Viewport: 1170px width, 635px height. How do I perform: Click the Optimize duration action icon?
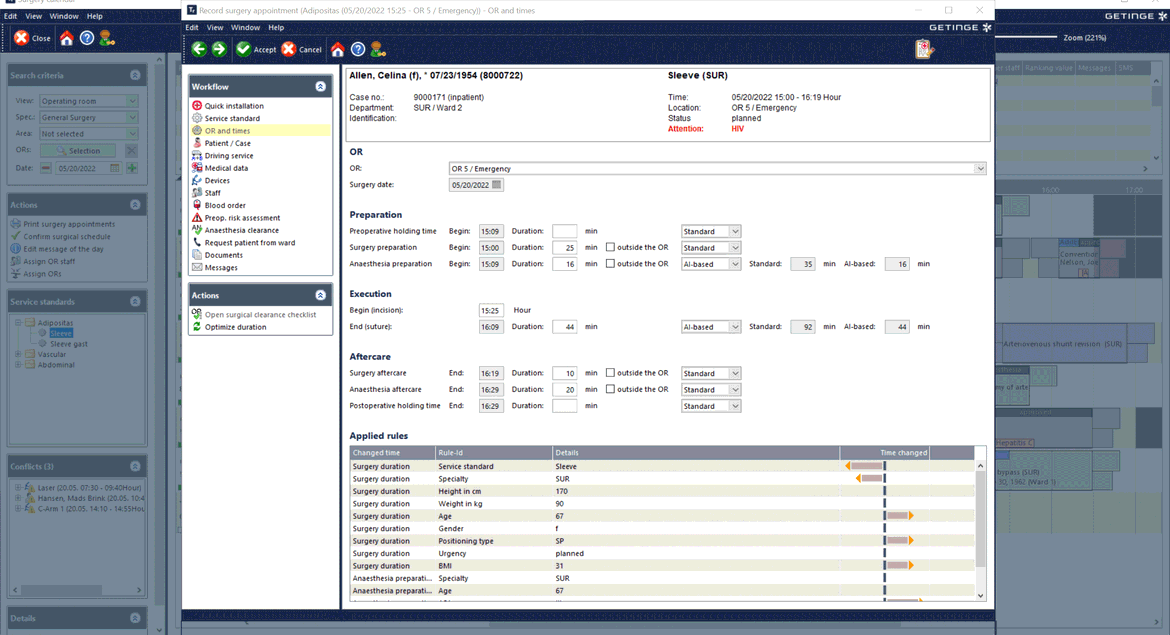tap(197, 327)
